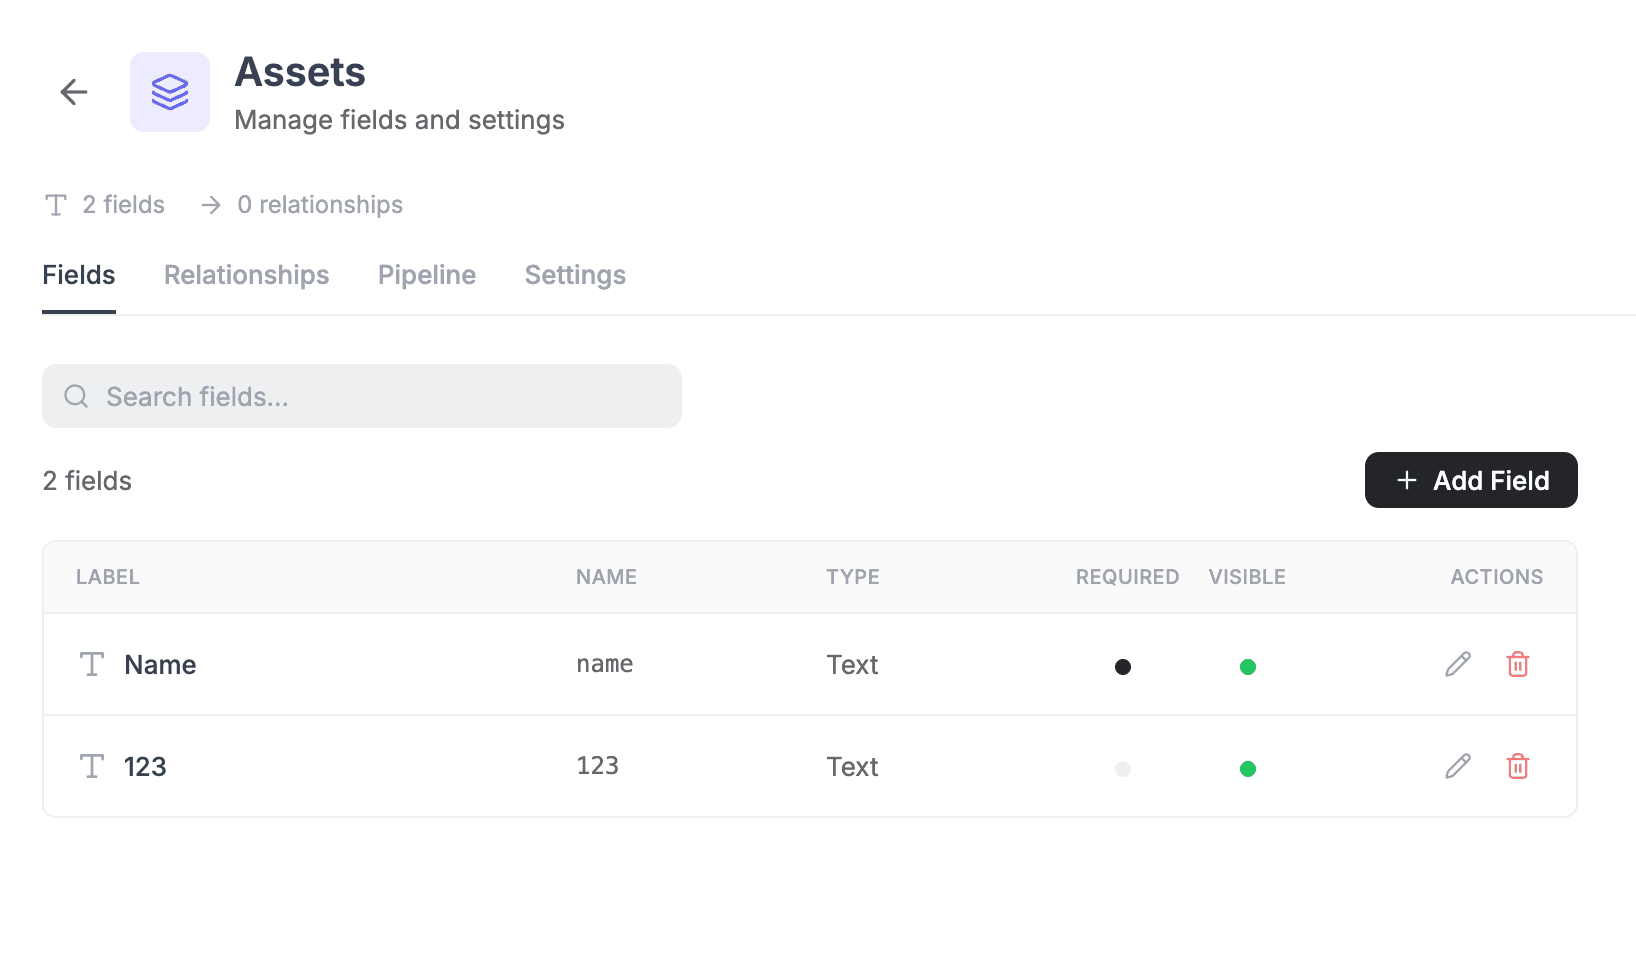Open the Pipeline tab
The height and width of the screenshot is (962, 1636).
click(426, 275)
